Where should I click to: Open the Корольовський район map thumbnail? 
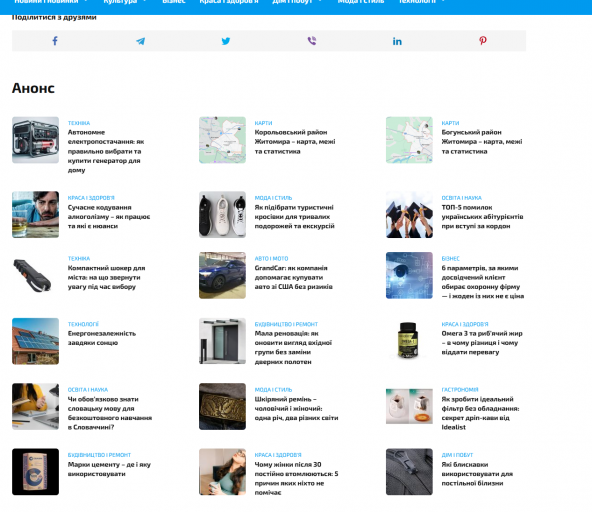222,140
